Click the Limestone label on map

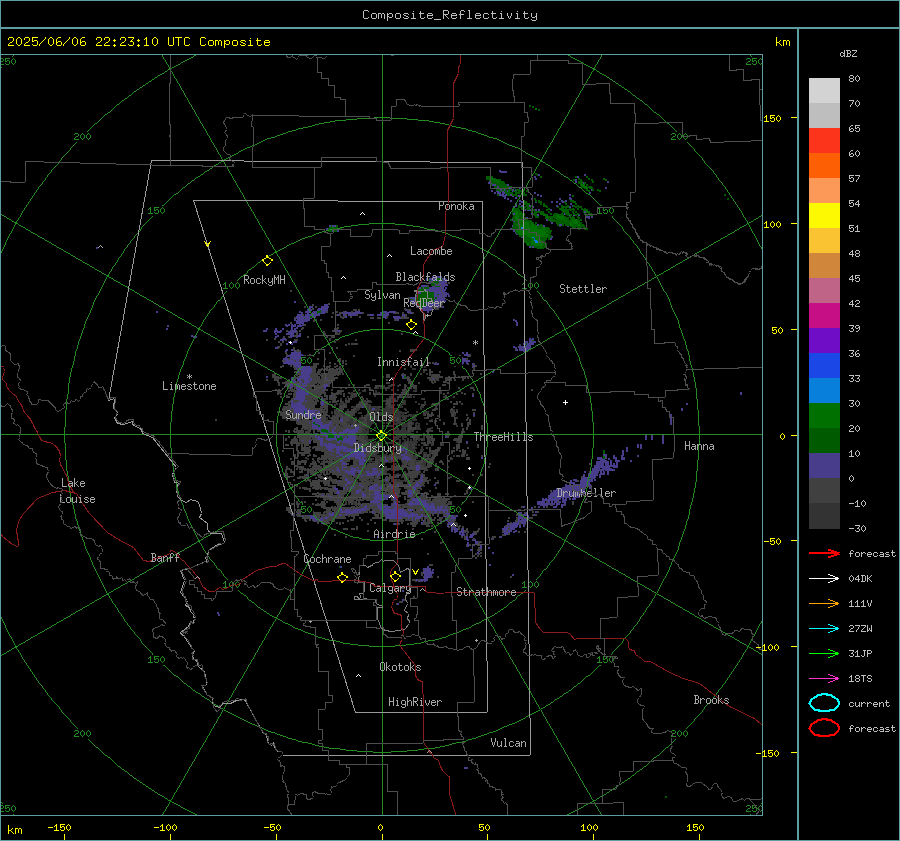click(x=189, y=386)
